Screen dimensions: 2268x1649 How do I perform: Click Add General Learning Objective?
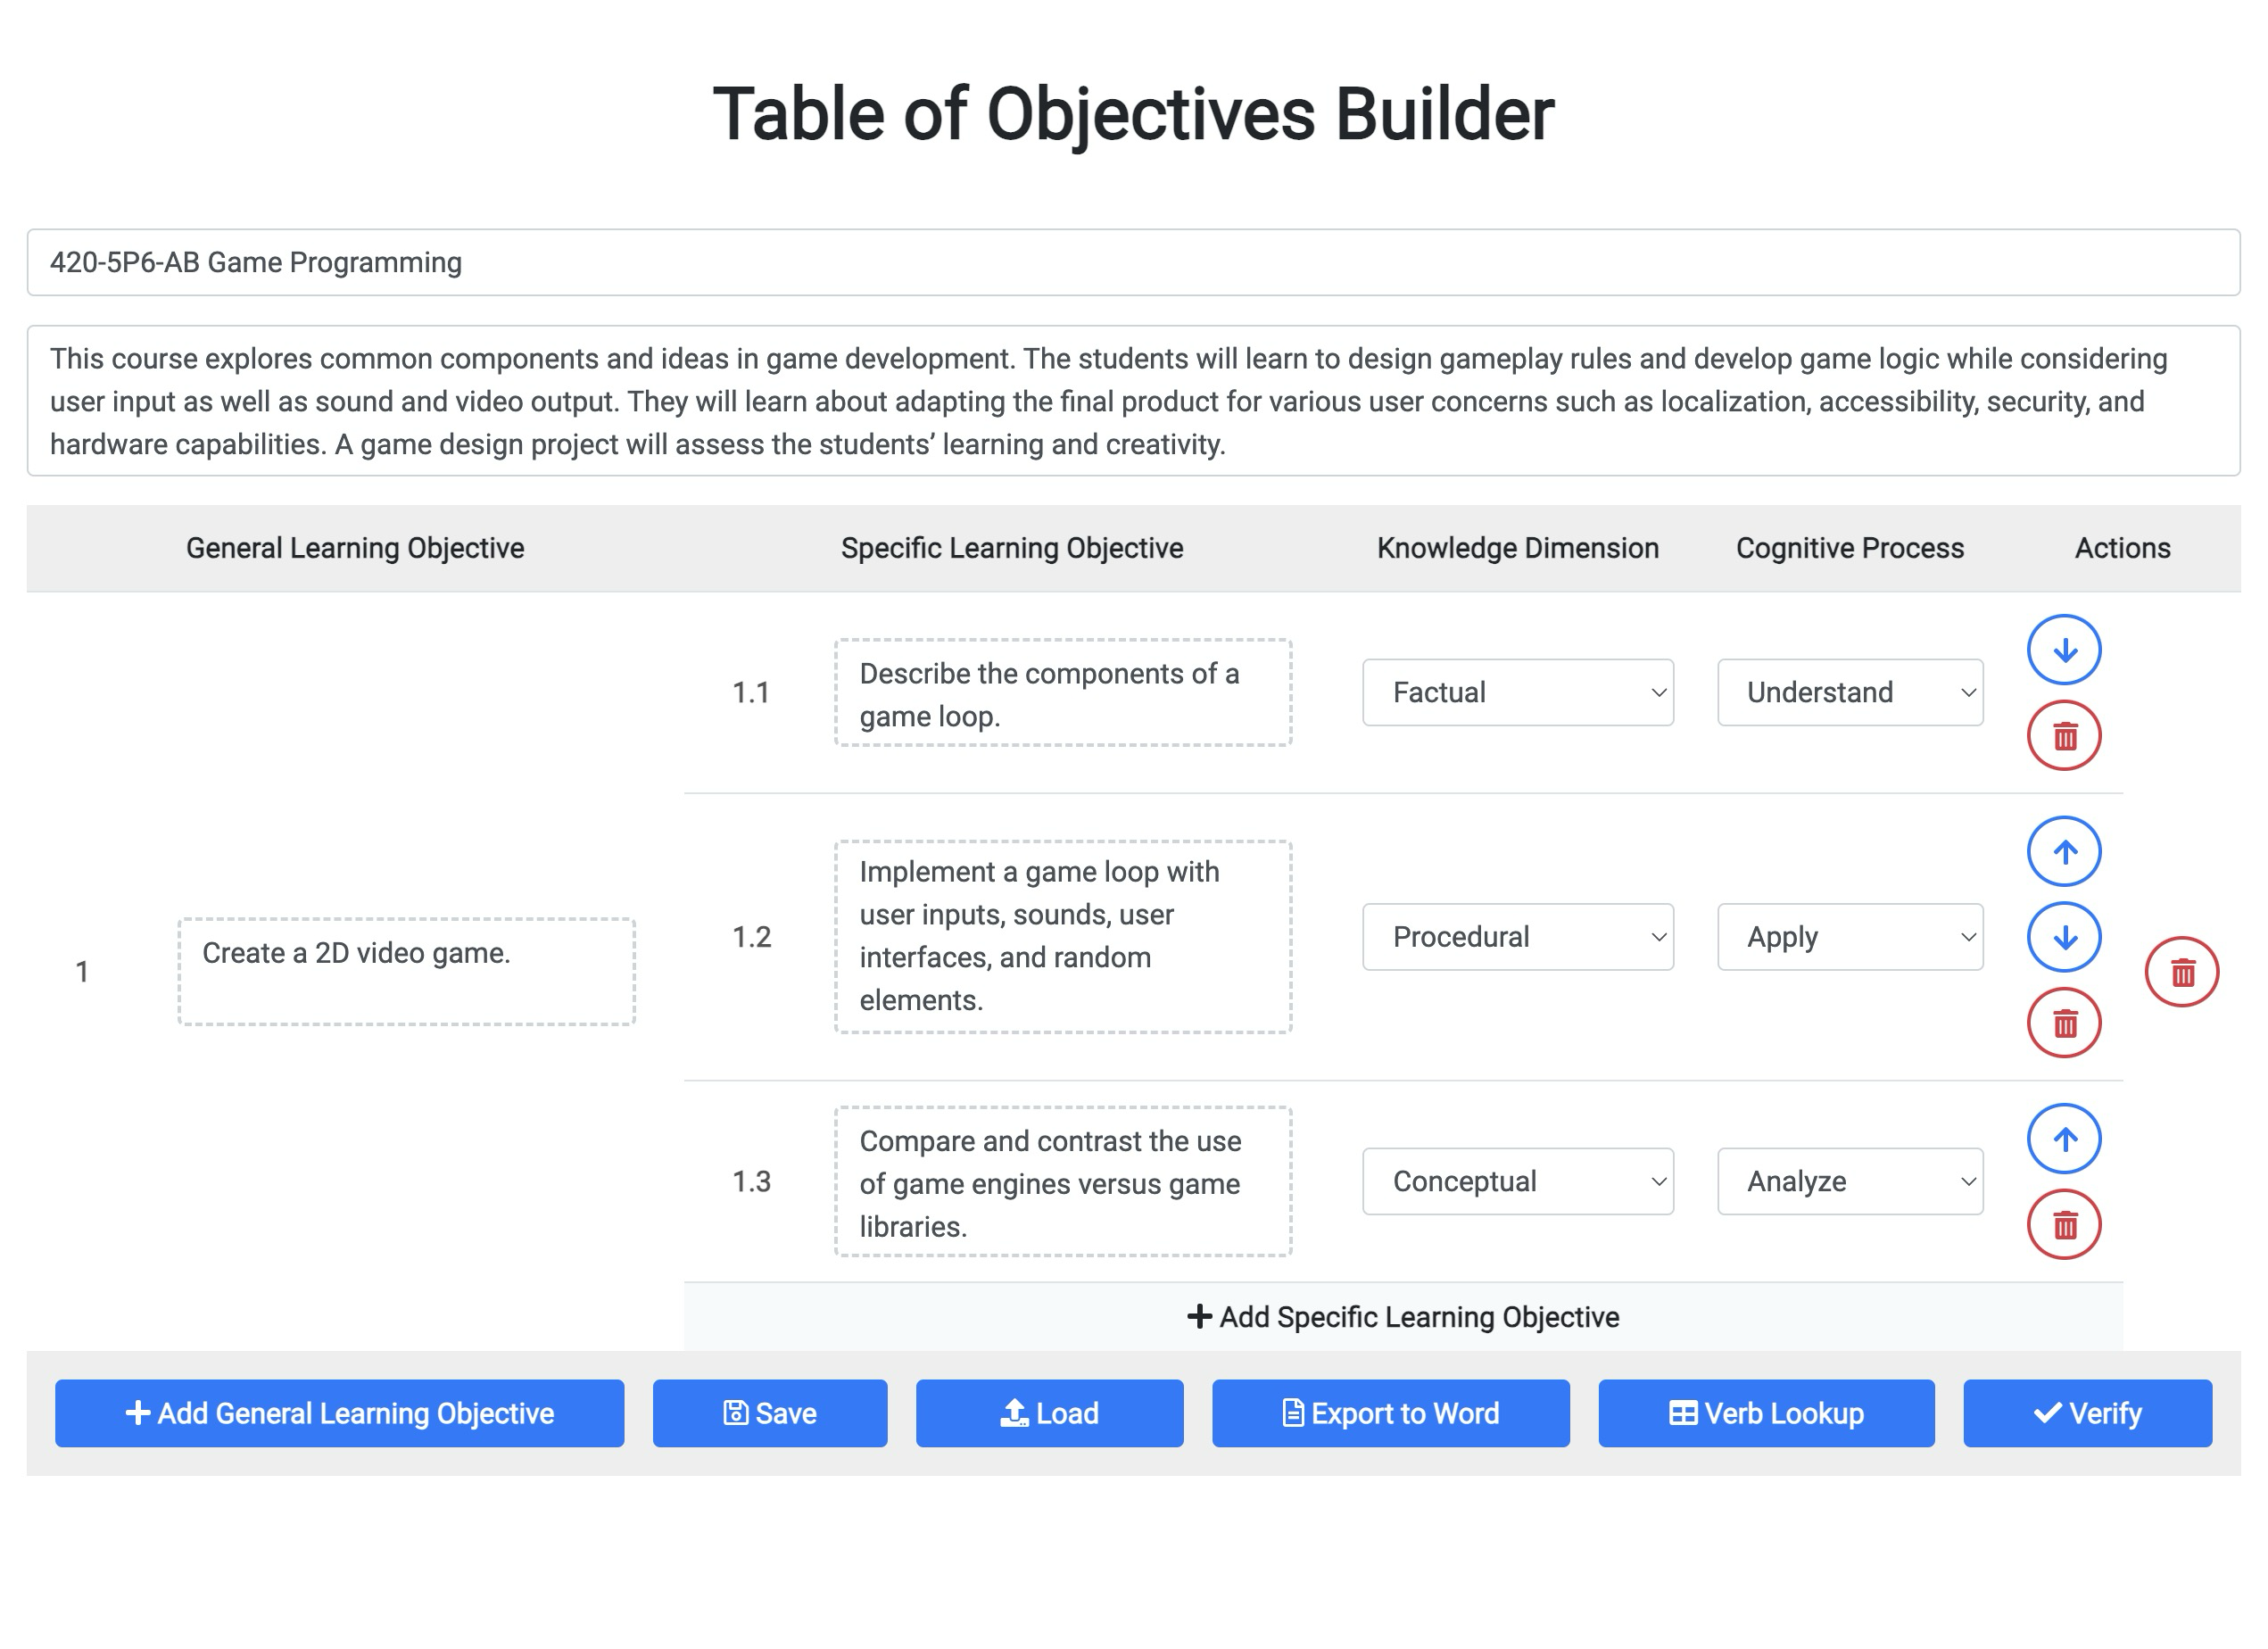pos(340,1413)
